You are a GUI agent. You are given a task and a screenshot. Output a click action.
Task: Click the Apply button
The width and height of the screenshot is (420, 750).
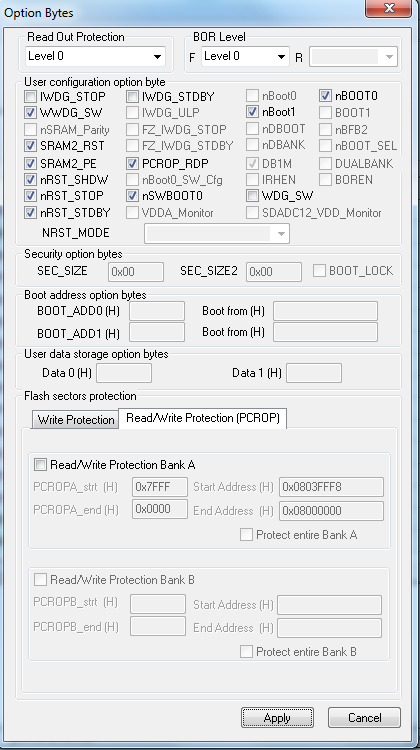click(x=277, y=717)
